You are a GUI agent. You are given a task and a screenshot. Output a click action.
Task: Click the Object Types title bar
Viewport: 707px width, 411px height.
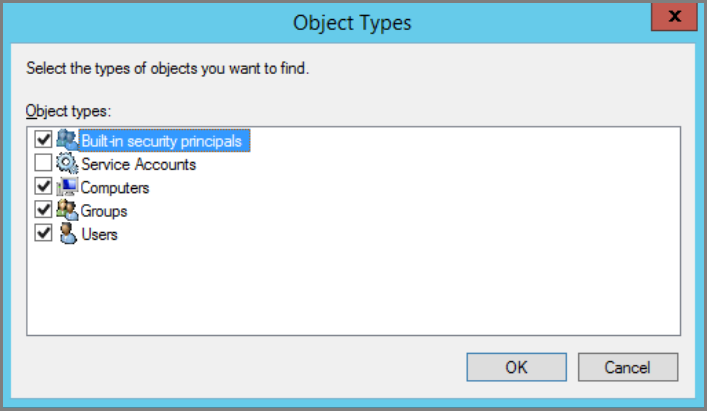pos(352,23)
